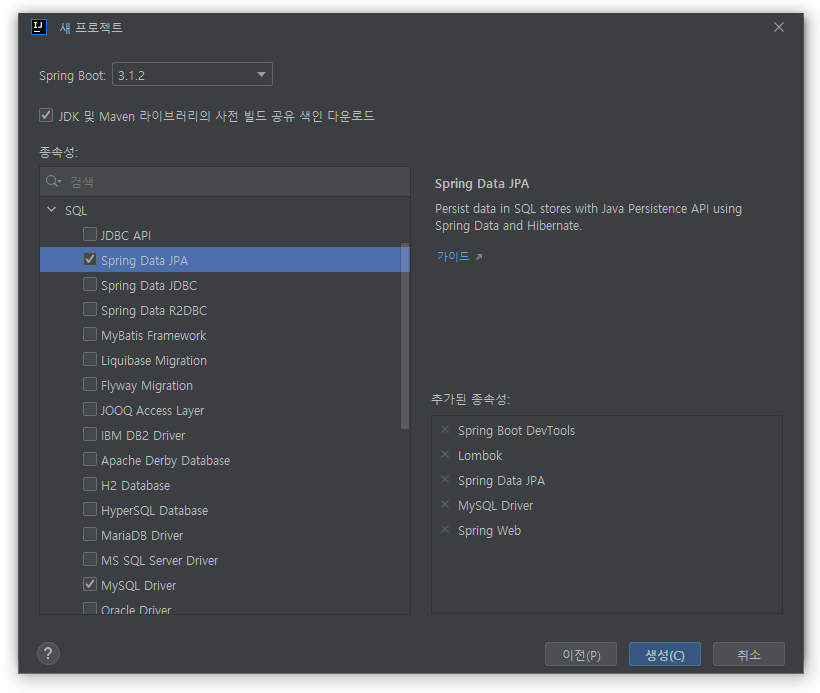Viewport: 820px width, 693px height.
Task: Close the new project dialog
Action: [779, 27]
